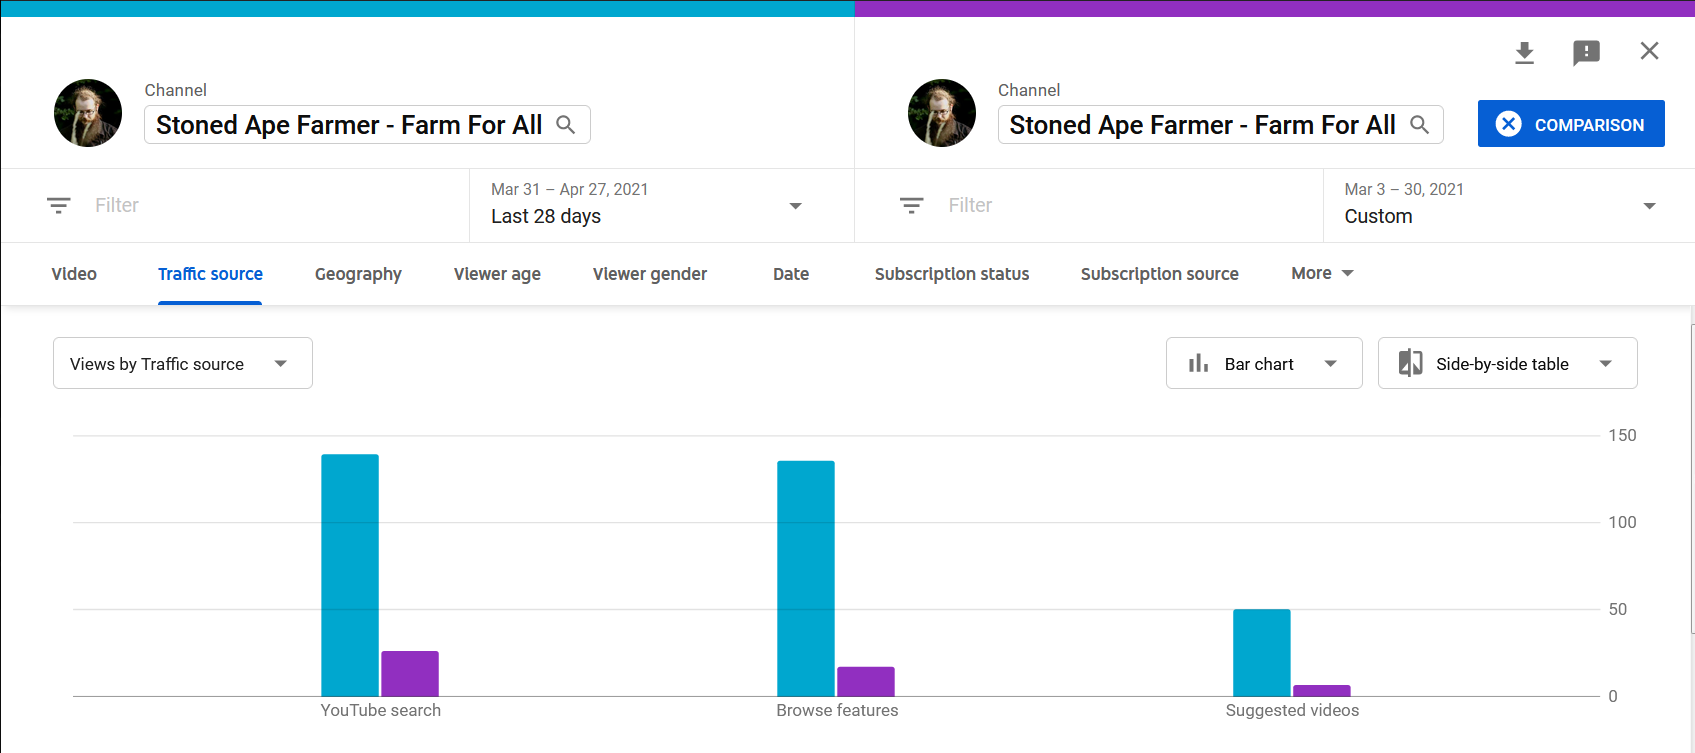Viewport: 1695px width, 753px height.
Task: Click the left filter lines icon
Action: pos(59,205)
